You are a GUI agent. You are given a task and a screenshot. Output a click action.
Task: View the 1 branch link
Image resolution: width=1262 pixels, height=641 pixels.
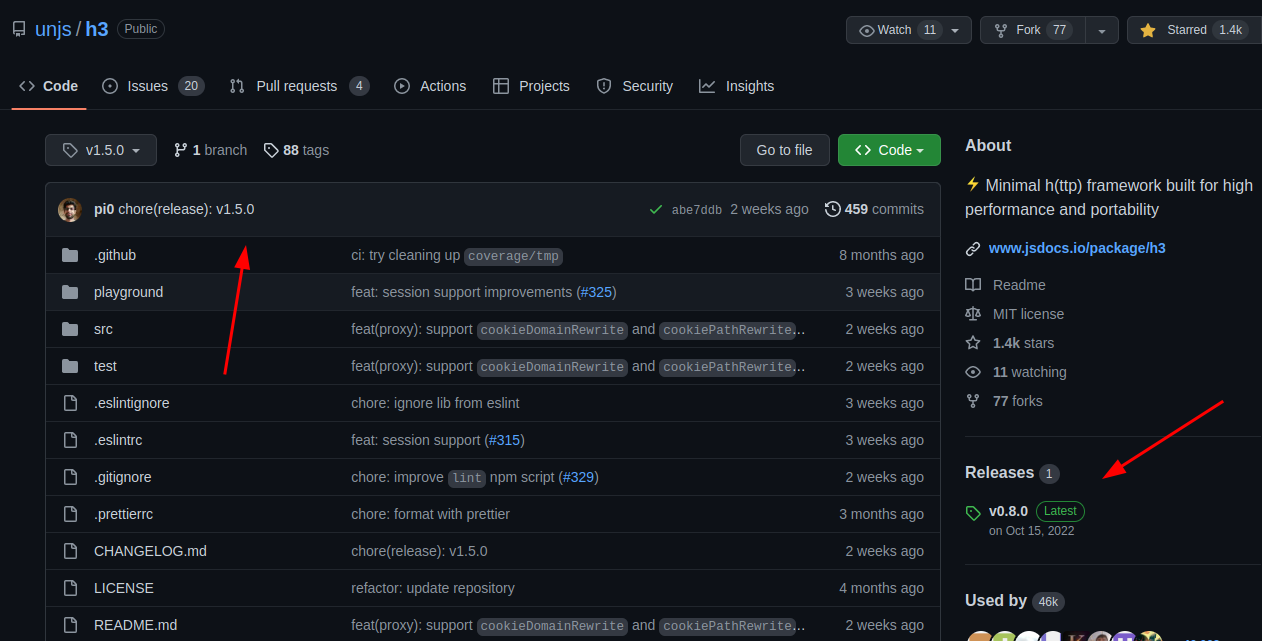click(x=210, y=150)
